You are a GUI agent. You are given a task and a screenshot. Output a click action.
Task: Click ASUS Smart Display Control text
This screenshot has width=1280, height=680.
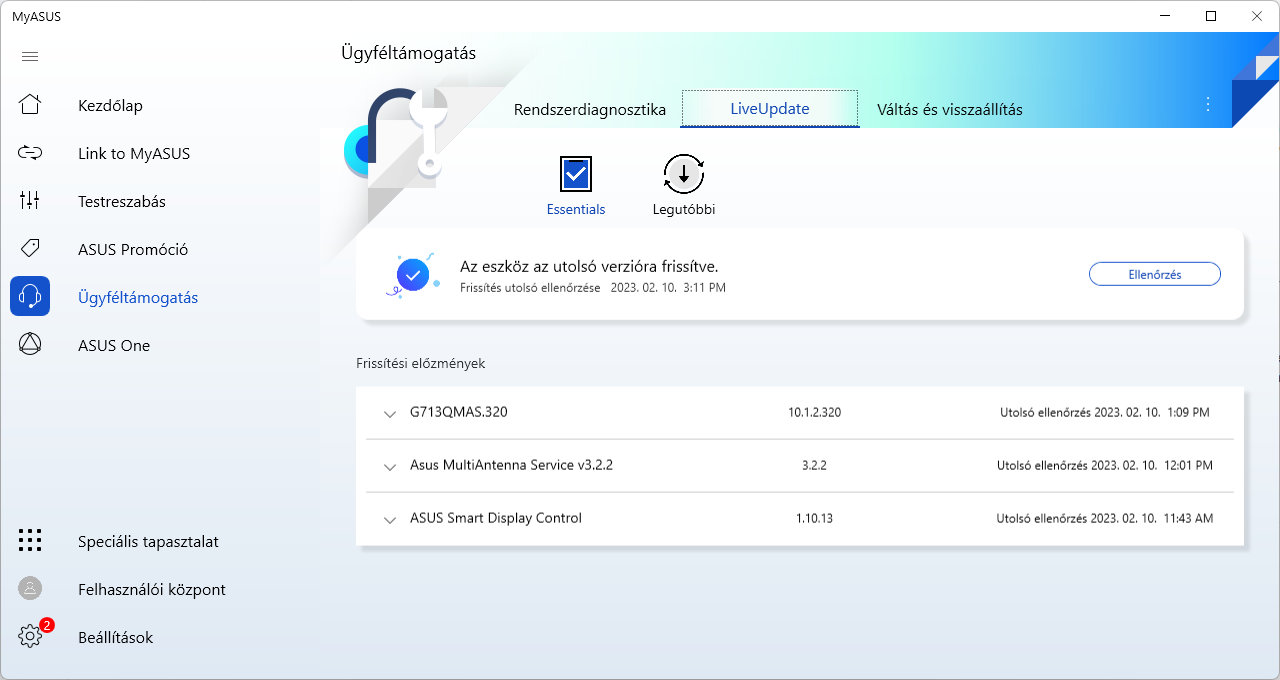(x=496, y=518)
